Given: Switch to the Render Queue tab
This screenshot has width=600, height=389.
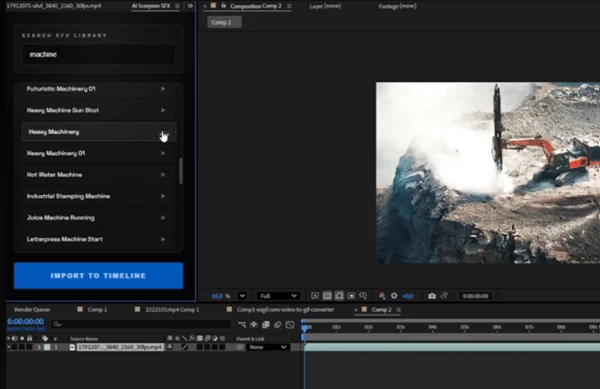Looking at the screenshot, I should 32,309.
